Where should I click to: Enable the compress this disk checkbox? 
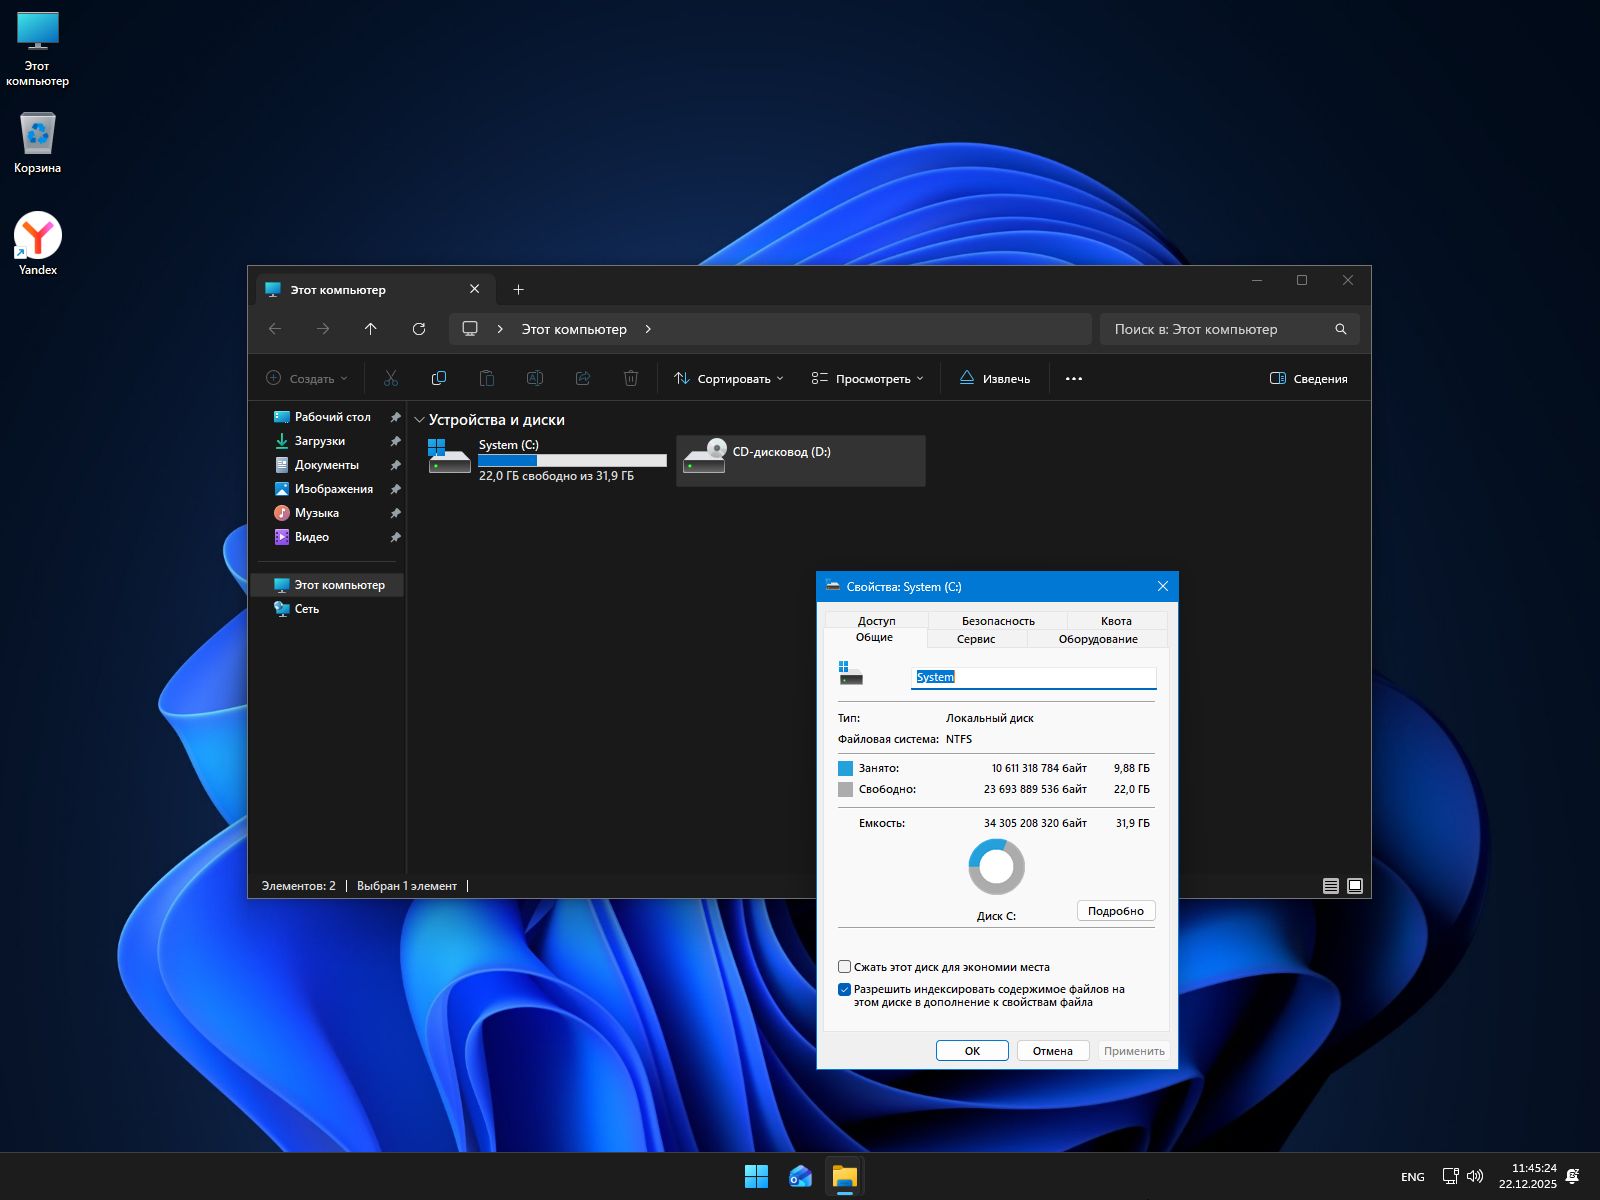[845, 967]
